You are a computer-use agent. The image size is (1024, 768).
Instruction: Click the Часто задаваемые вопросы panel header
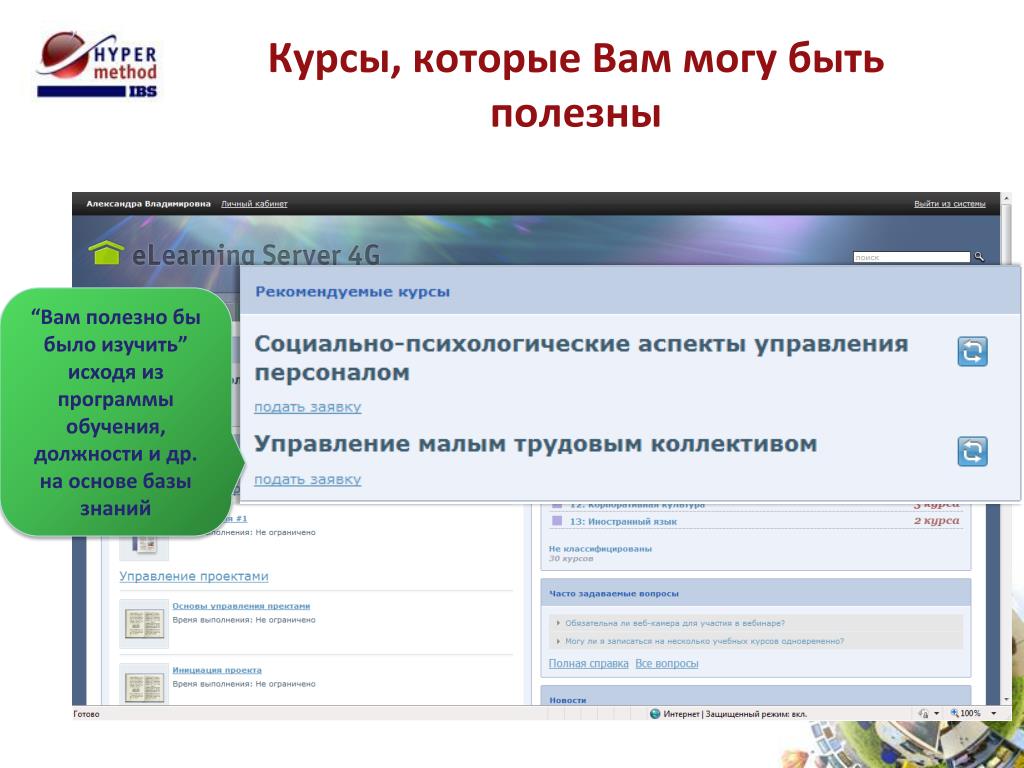(756, 594)
